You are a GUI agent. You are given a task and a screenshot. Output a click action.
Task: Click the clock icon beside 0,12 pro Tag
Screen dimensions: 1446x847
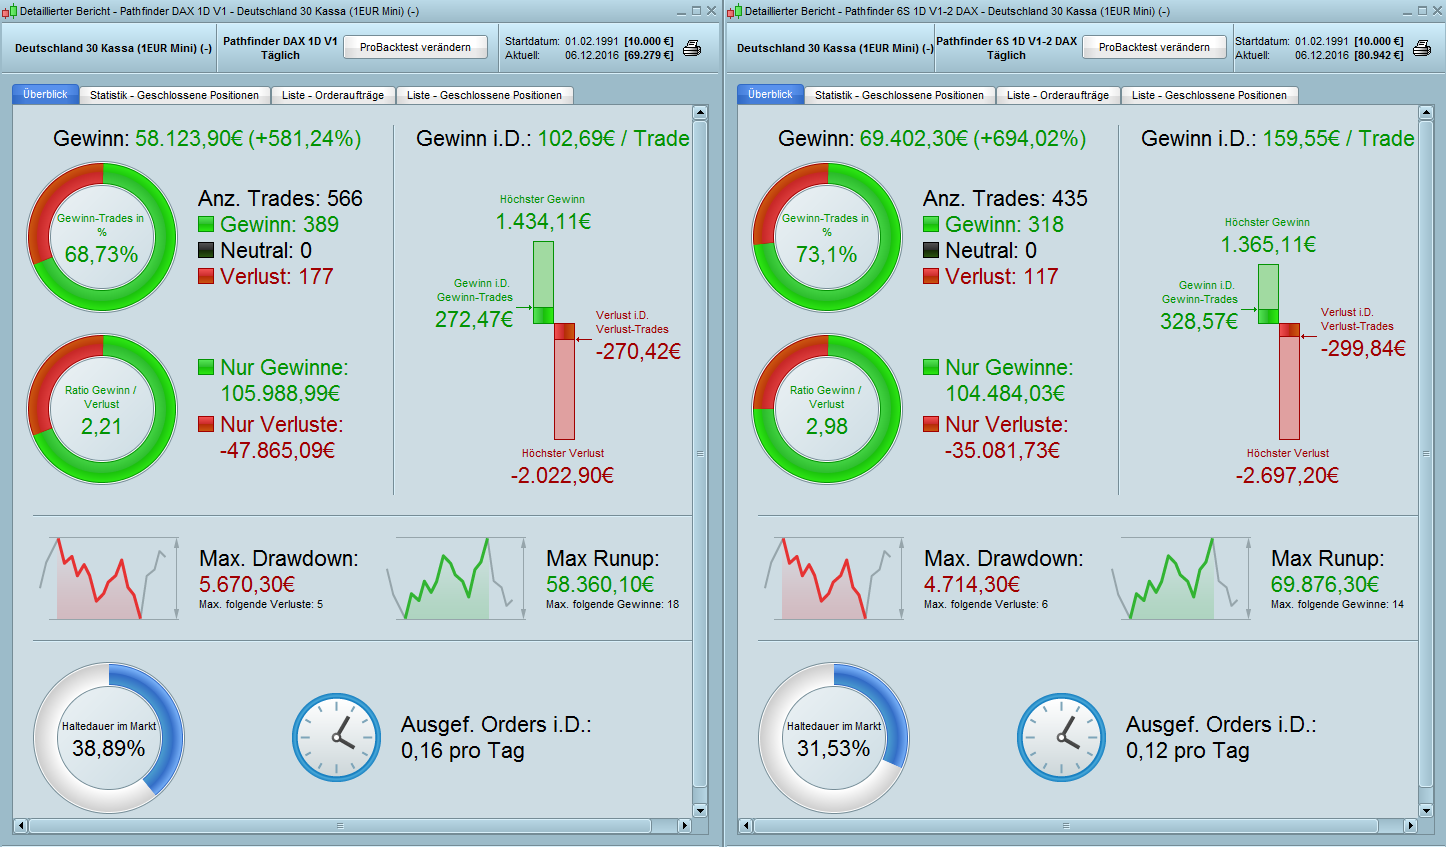pos(1062,738)
